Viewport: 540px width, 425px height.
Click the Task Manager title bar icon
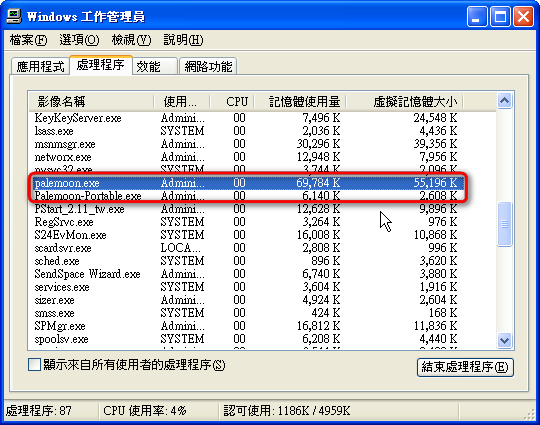point(14,16)
